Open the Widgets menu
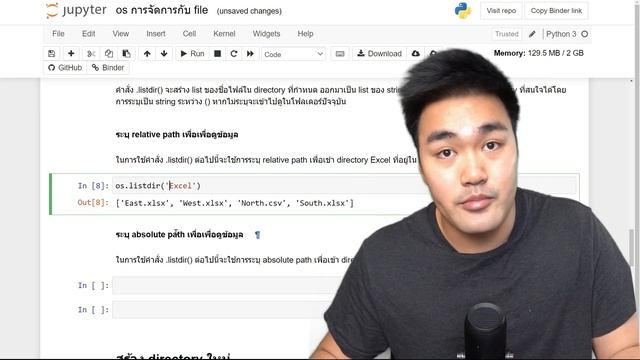Viewport: 640px width, 360px height. (266, 34)
